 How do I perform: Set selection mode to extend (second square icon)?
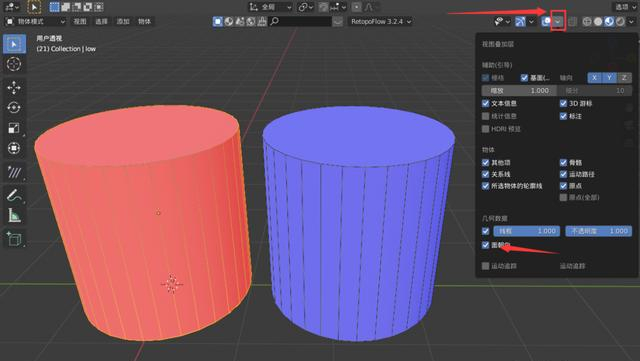point(65,7)
